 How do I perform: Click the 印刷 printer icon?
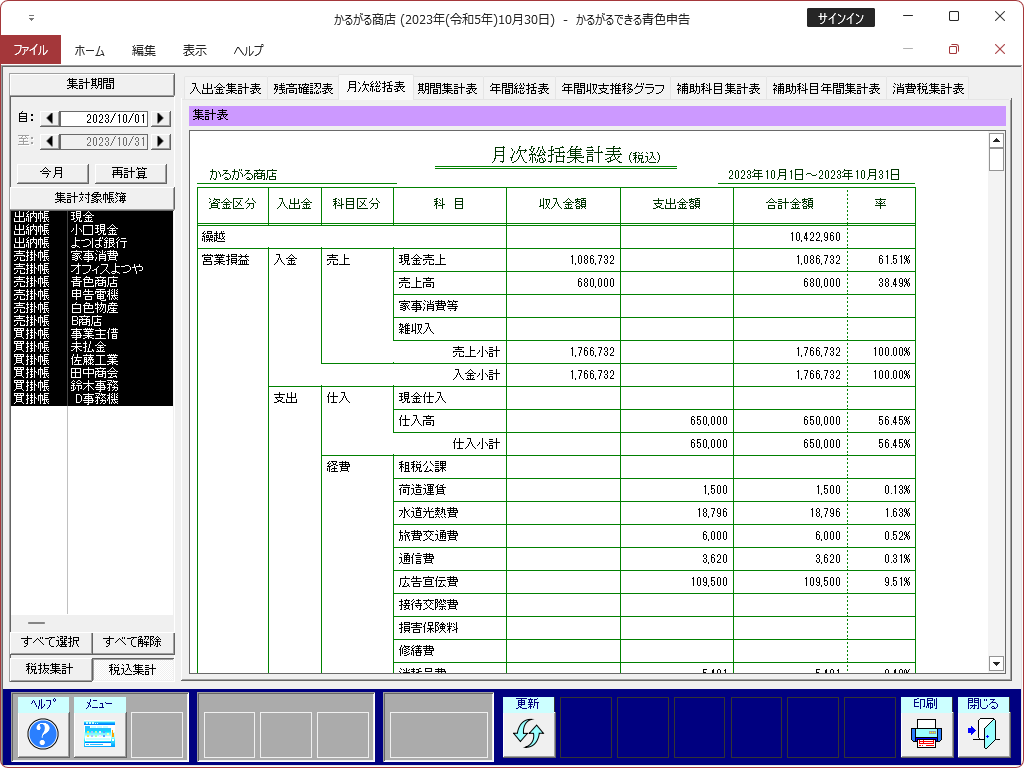coord(926,733)
